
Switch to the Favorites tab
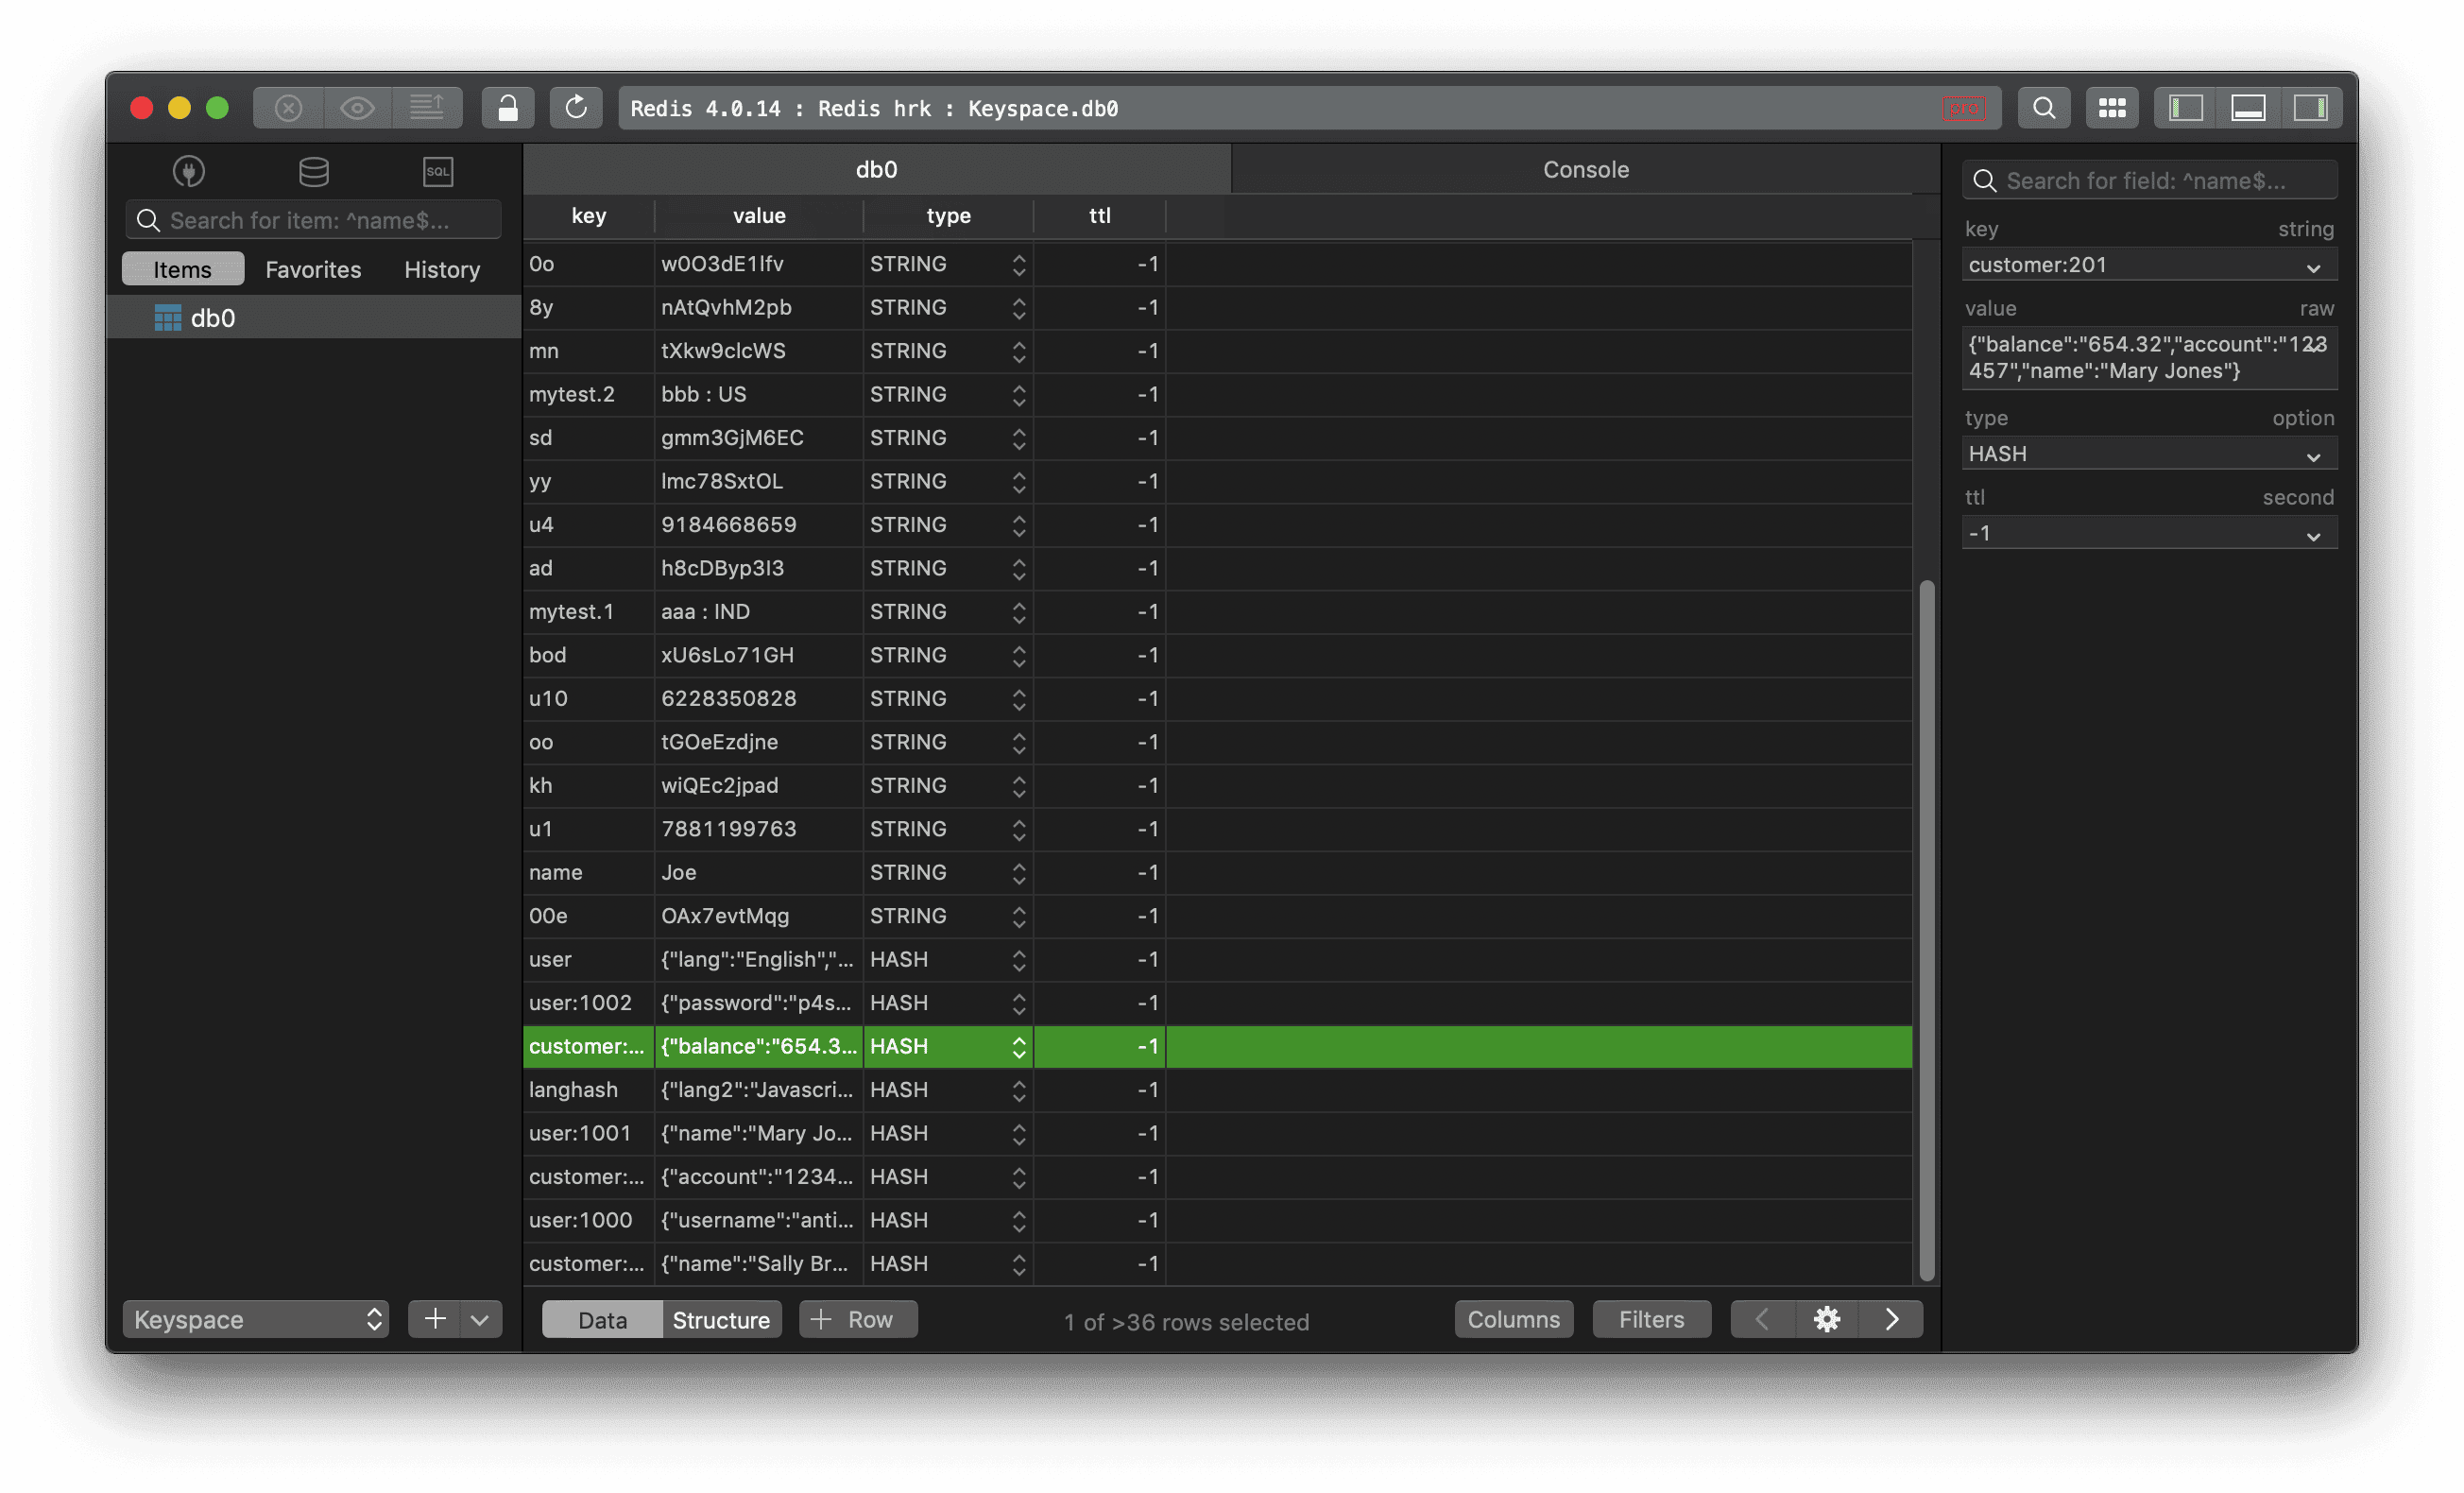(313, 269)
